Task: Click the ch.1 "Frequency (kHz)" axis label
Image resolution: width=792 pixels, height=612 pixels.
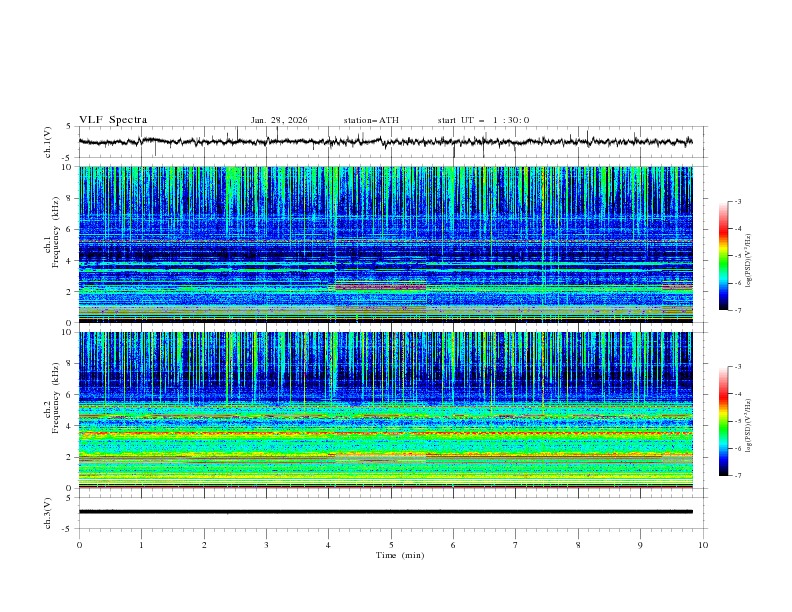Action: [56, 230]
